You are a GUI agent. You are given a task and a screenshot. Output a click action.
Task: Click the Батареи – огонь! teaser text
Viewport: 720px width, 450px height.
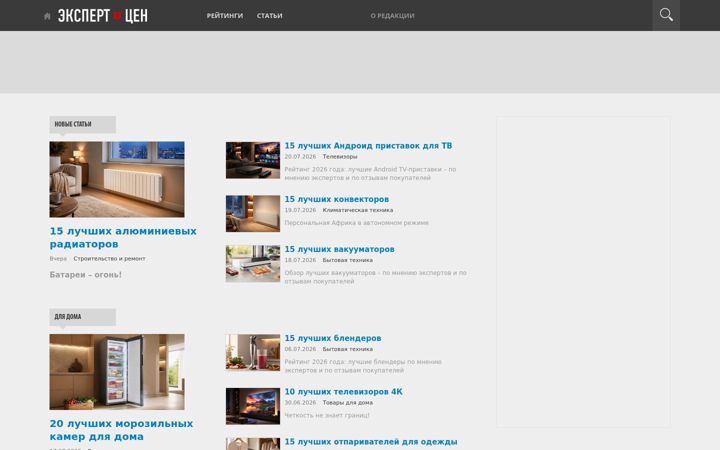tap(85, 275)
